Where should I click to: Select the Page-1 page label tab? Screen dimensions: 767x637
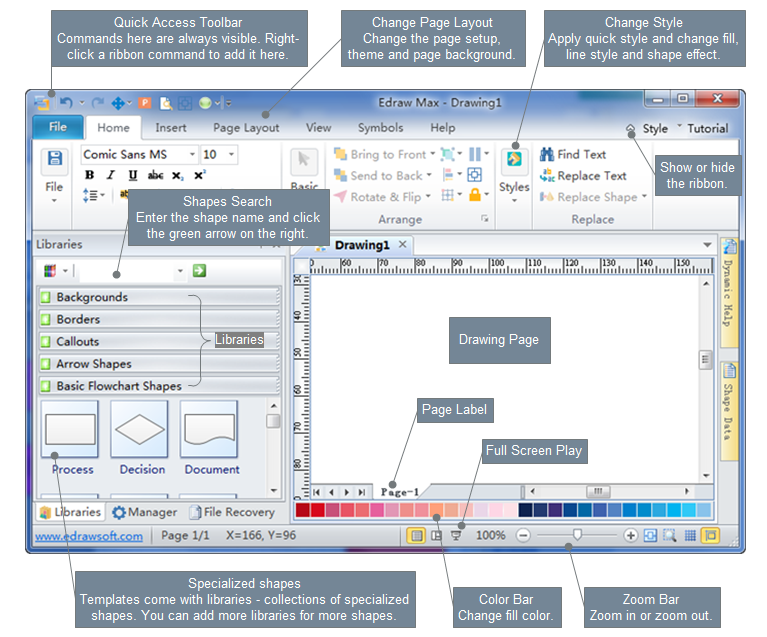tap(400, 492)
